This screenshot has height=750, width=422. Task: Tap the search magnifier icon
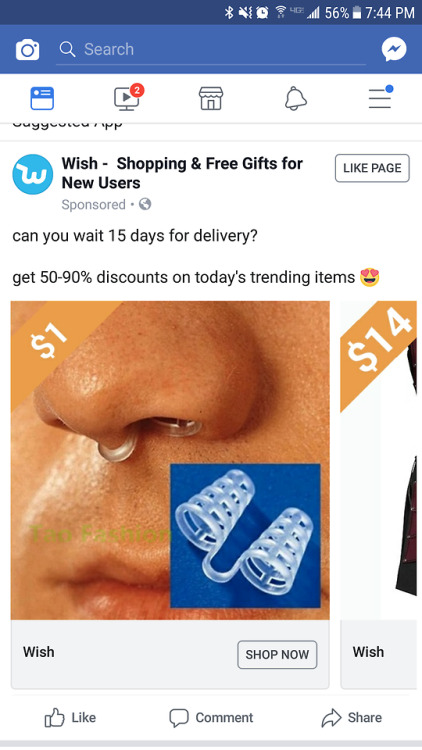click(67, 49)
